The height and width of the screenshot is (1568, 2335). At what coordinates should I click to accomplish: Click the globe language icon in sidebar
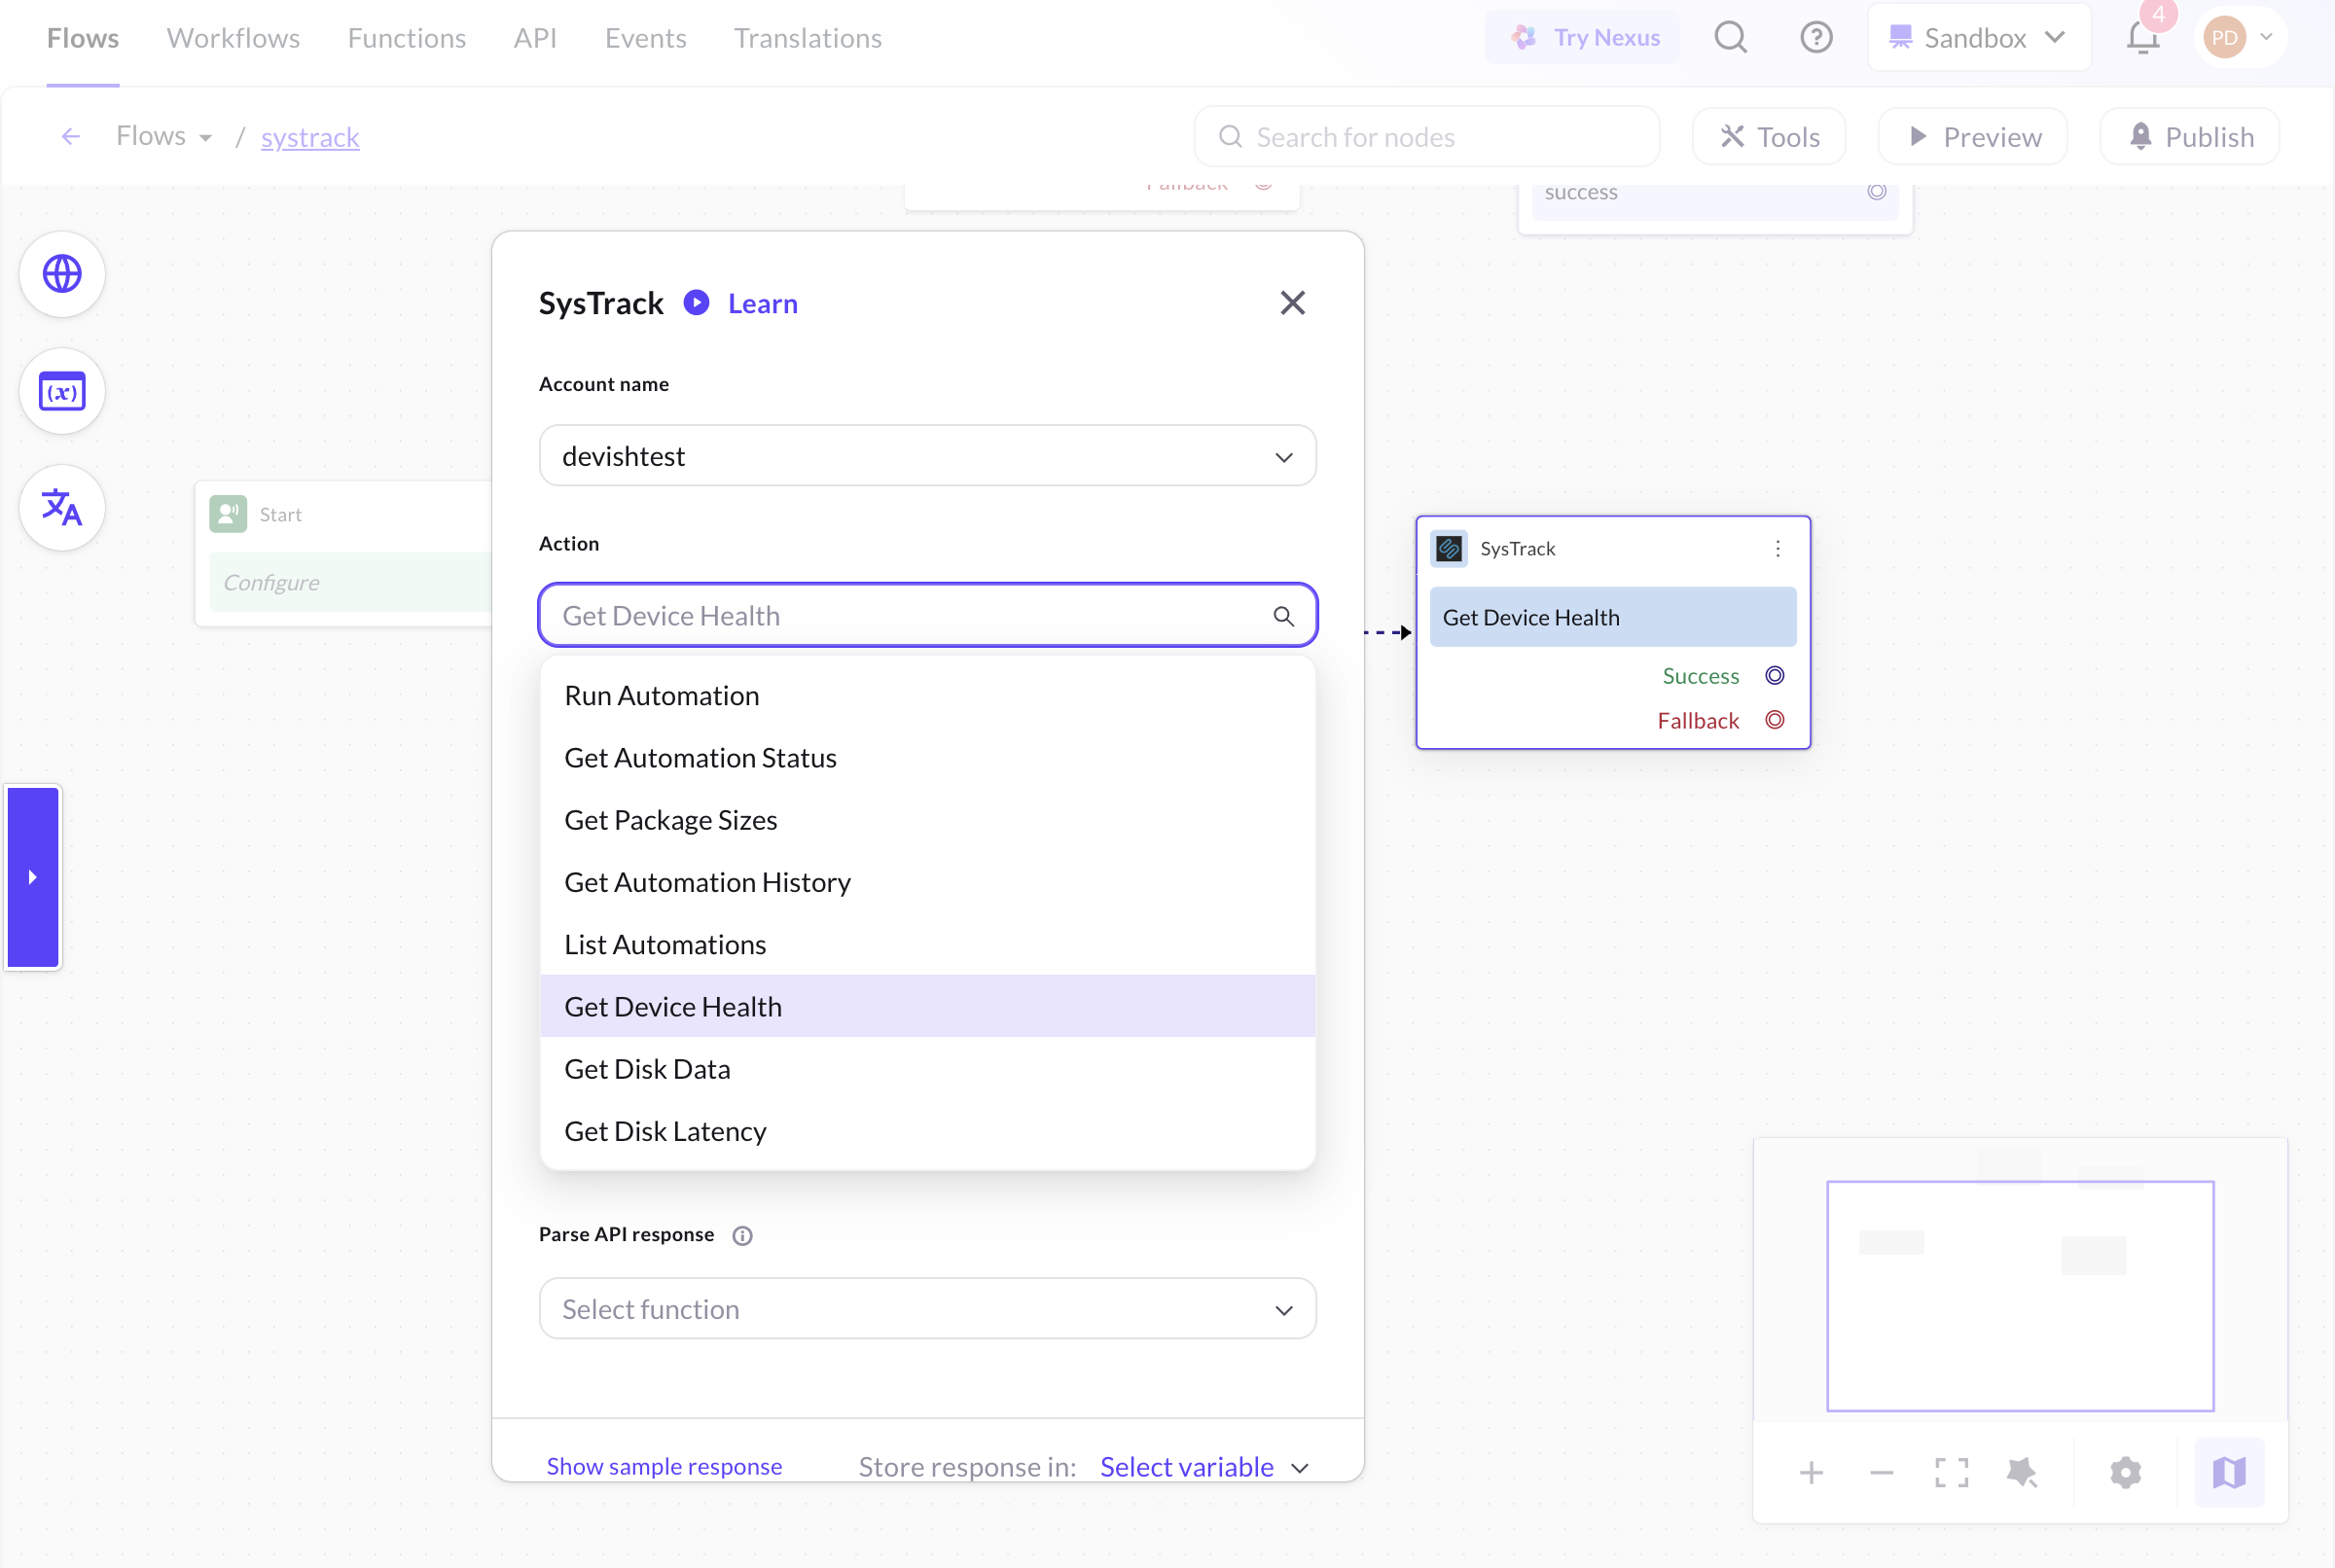62,274
